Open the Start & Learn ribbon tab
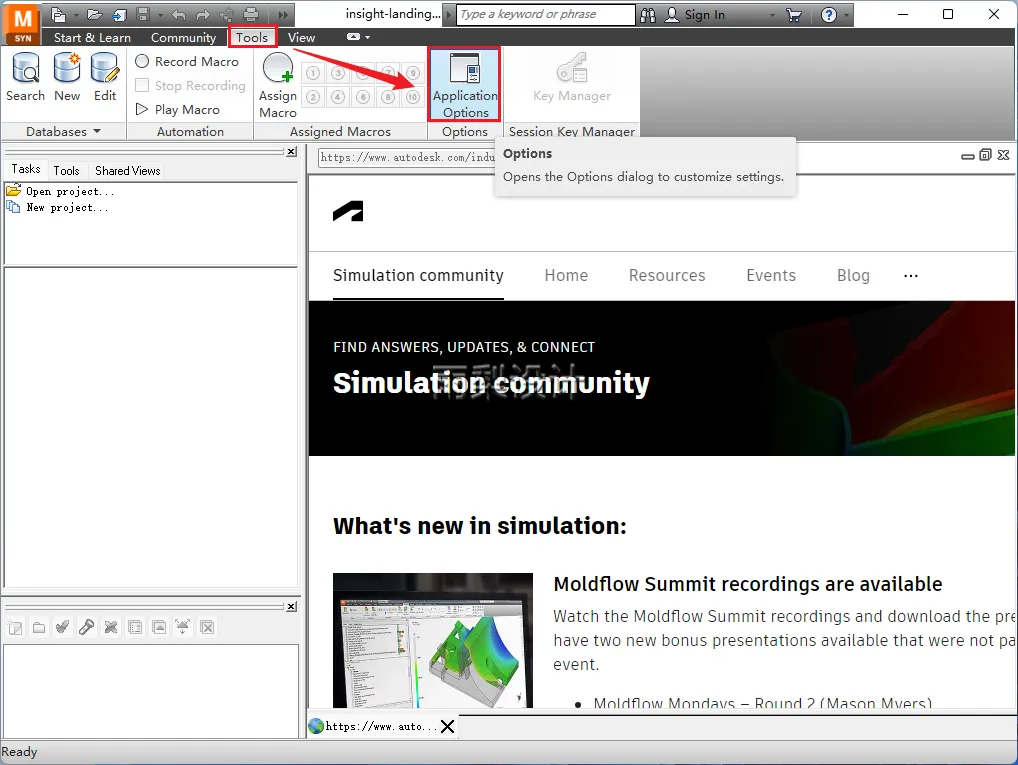Image resolution: width=1018 pixels, height=765 pixels. 92,38
